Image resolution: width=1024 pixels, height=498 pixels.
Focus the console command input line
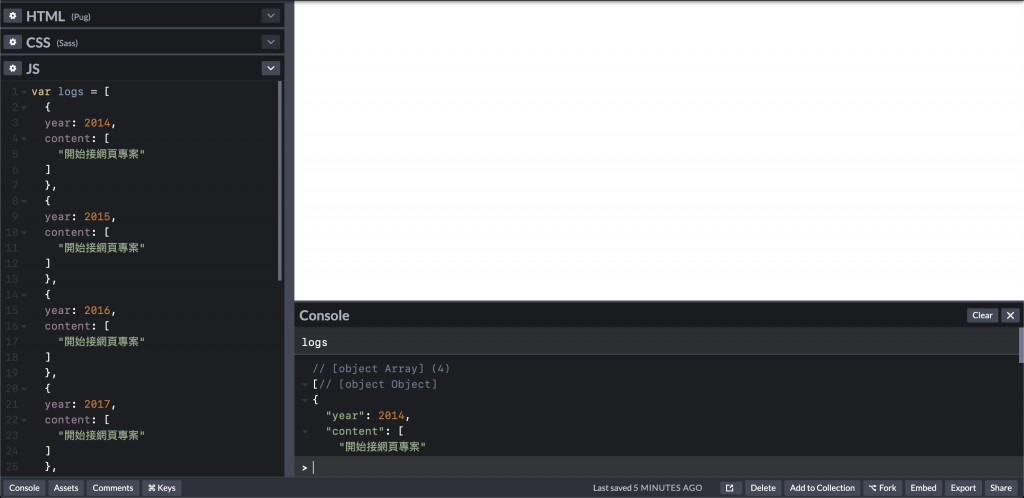pos(658,467)
